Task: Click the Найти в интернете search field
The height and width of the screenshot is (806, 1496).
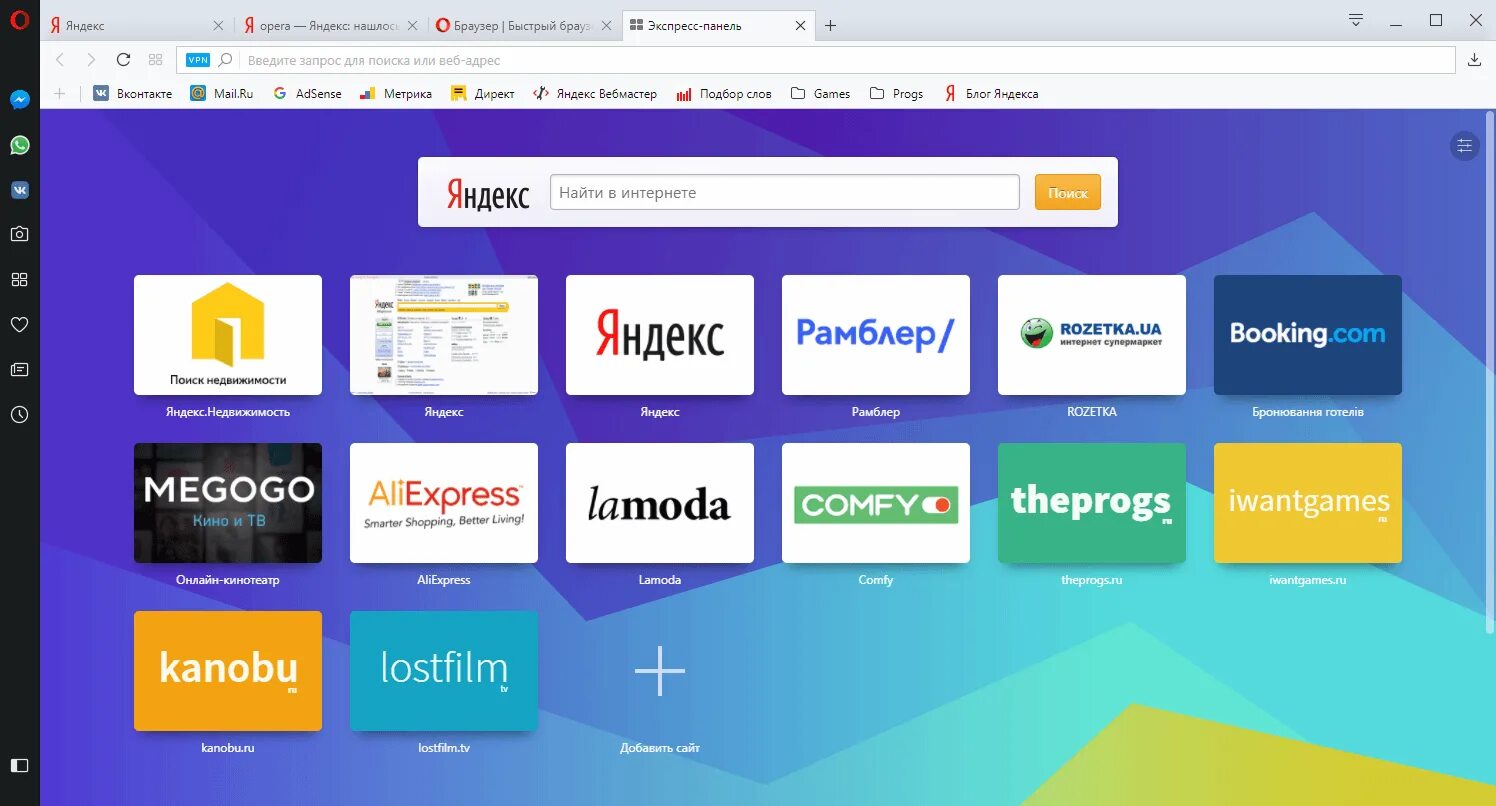Action: click(785, 192)
